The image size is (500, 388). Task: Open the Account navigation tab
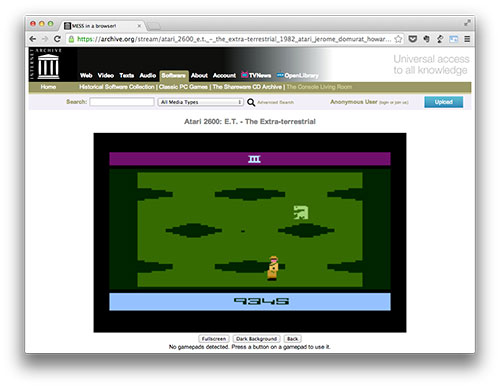[224, 75]
